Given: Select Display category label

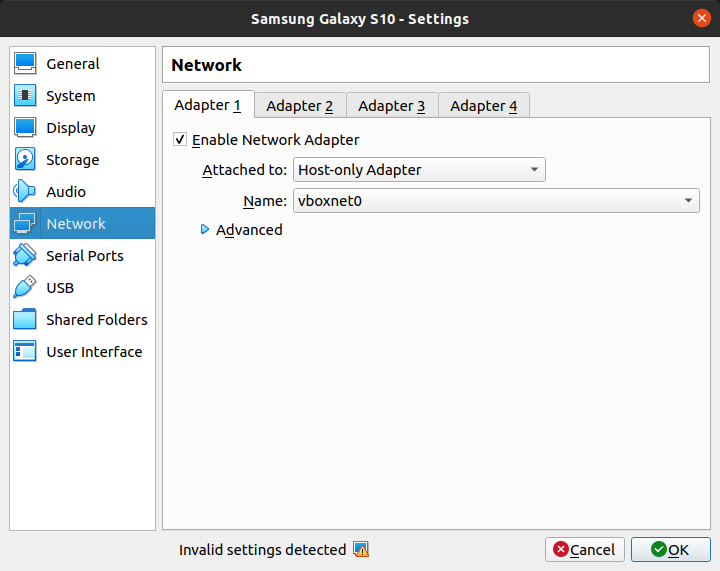Looking at the screenshot, I should pyautogui.click(x=71, y=128).
